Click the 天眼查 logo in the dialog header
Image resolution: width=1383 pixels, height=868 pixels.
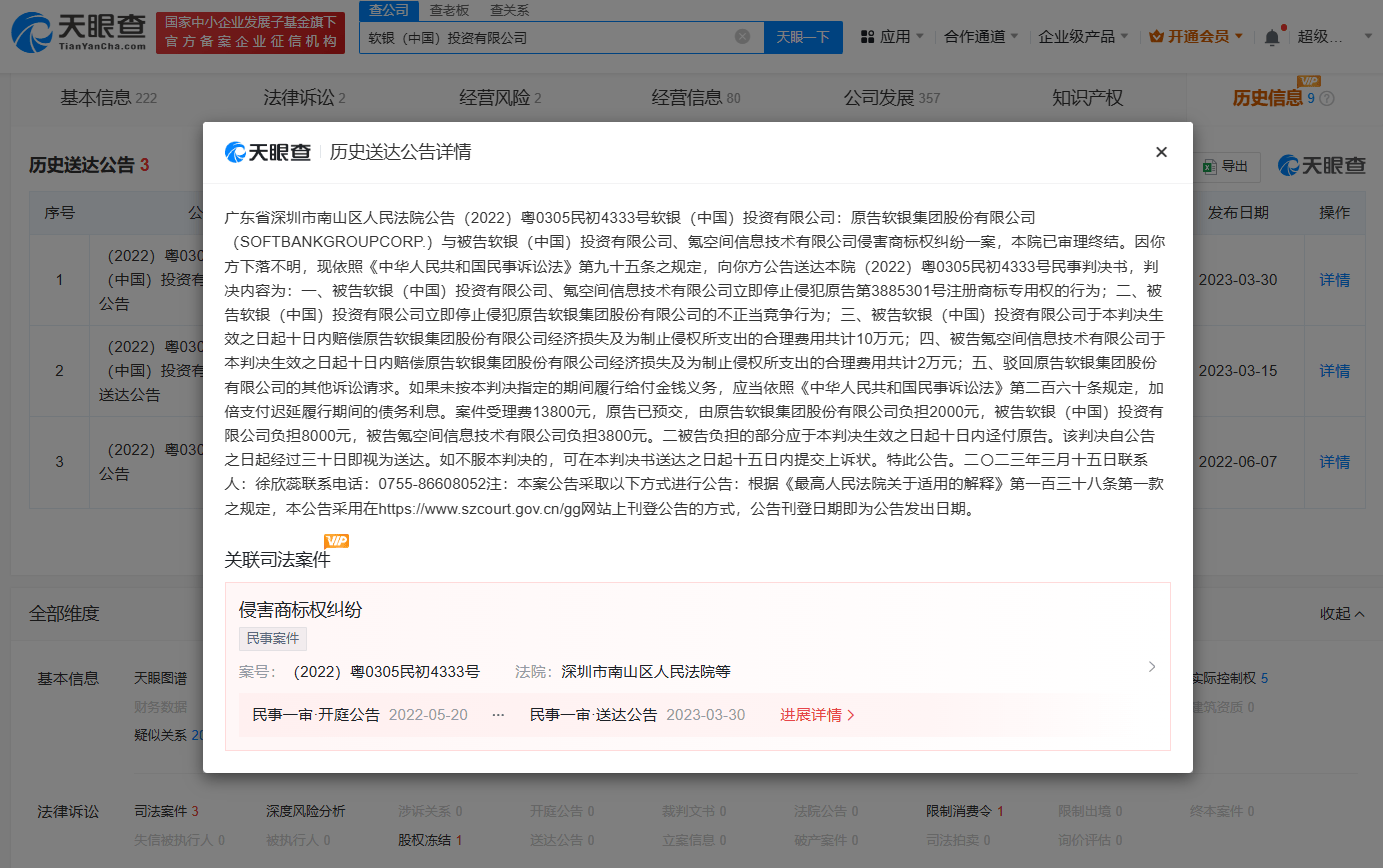click(x=268, y=152)
